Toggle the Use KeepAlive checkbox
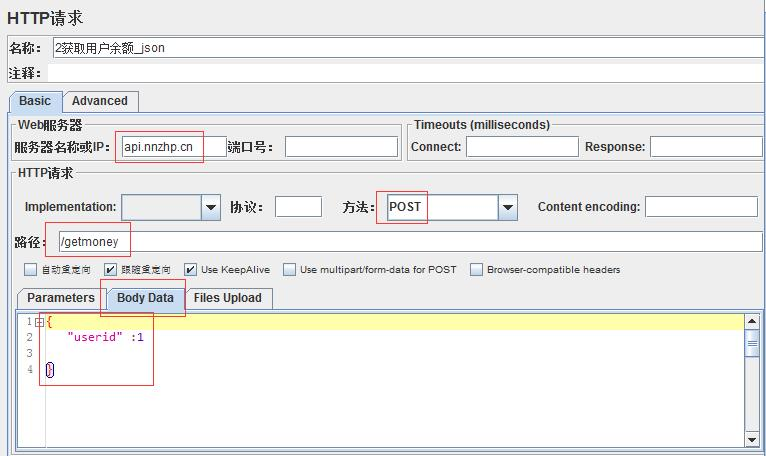Screen dimensions: 766x456 191,270
